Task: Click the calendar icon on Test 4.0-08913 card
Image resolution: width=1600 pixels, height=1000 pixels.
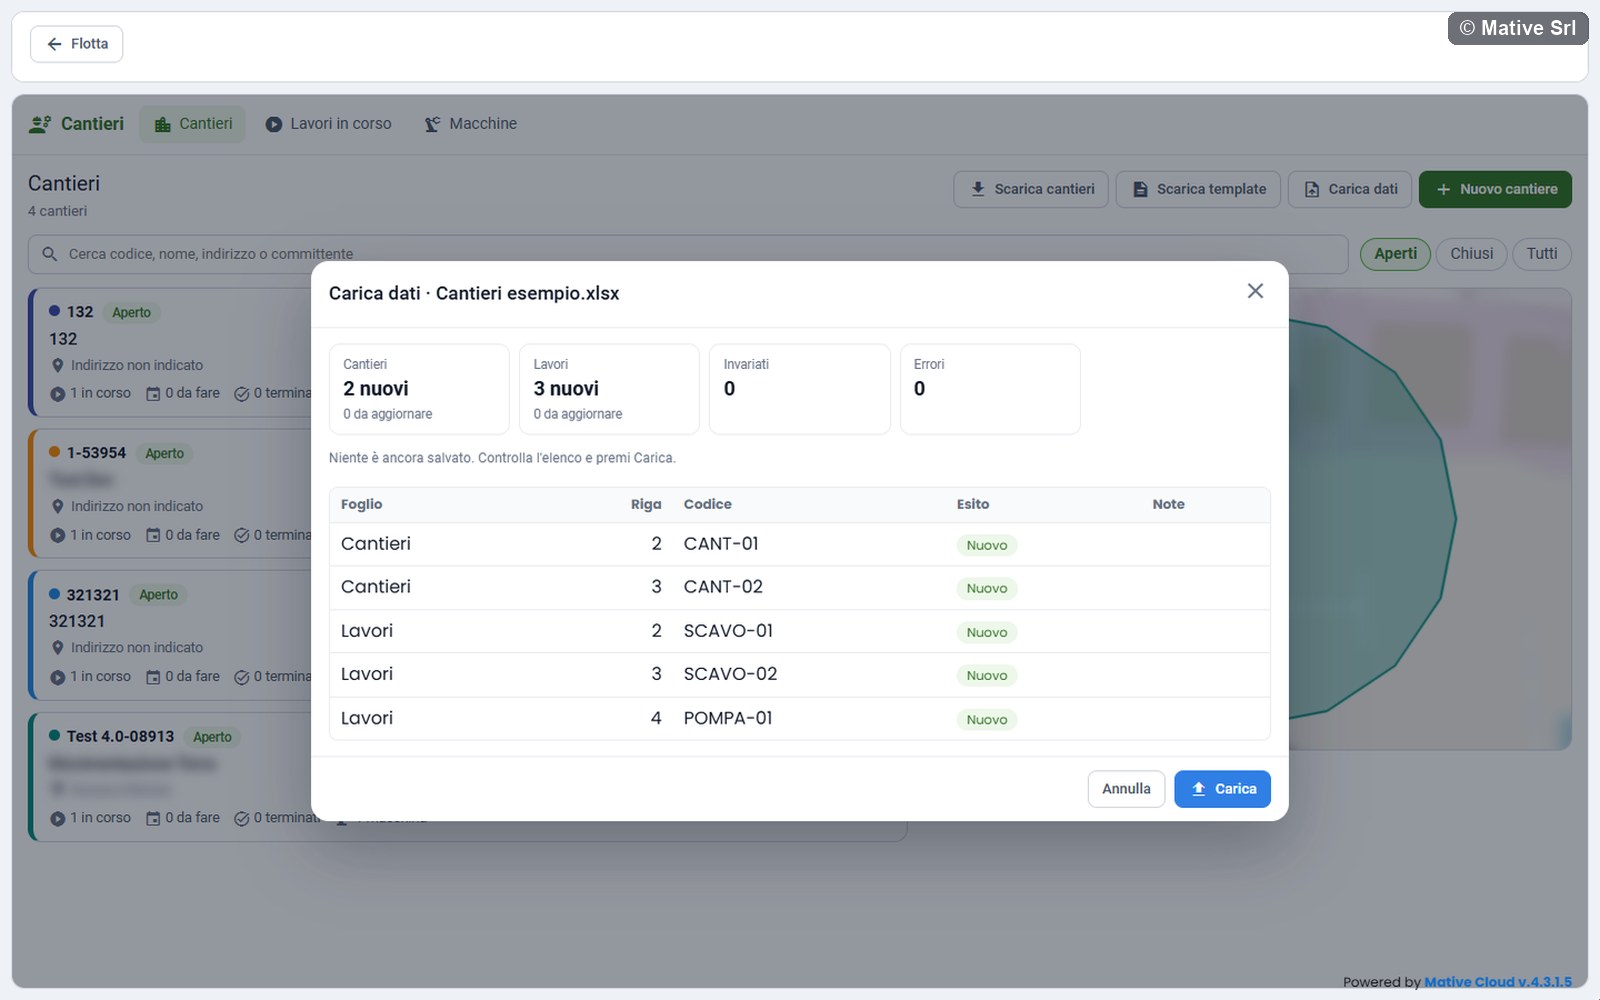Action: [153, 819]
